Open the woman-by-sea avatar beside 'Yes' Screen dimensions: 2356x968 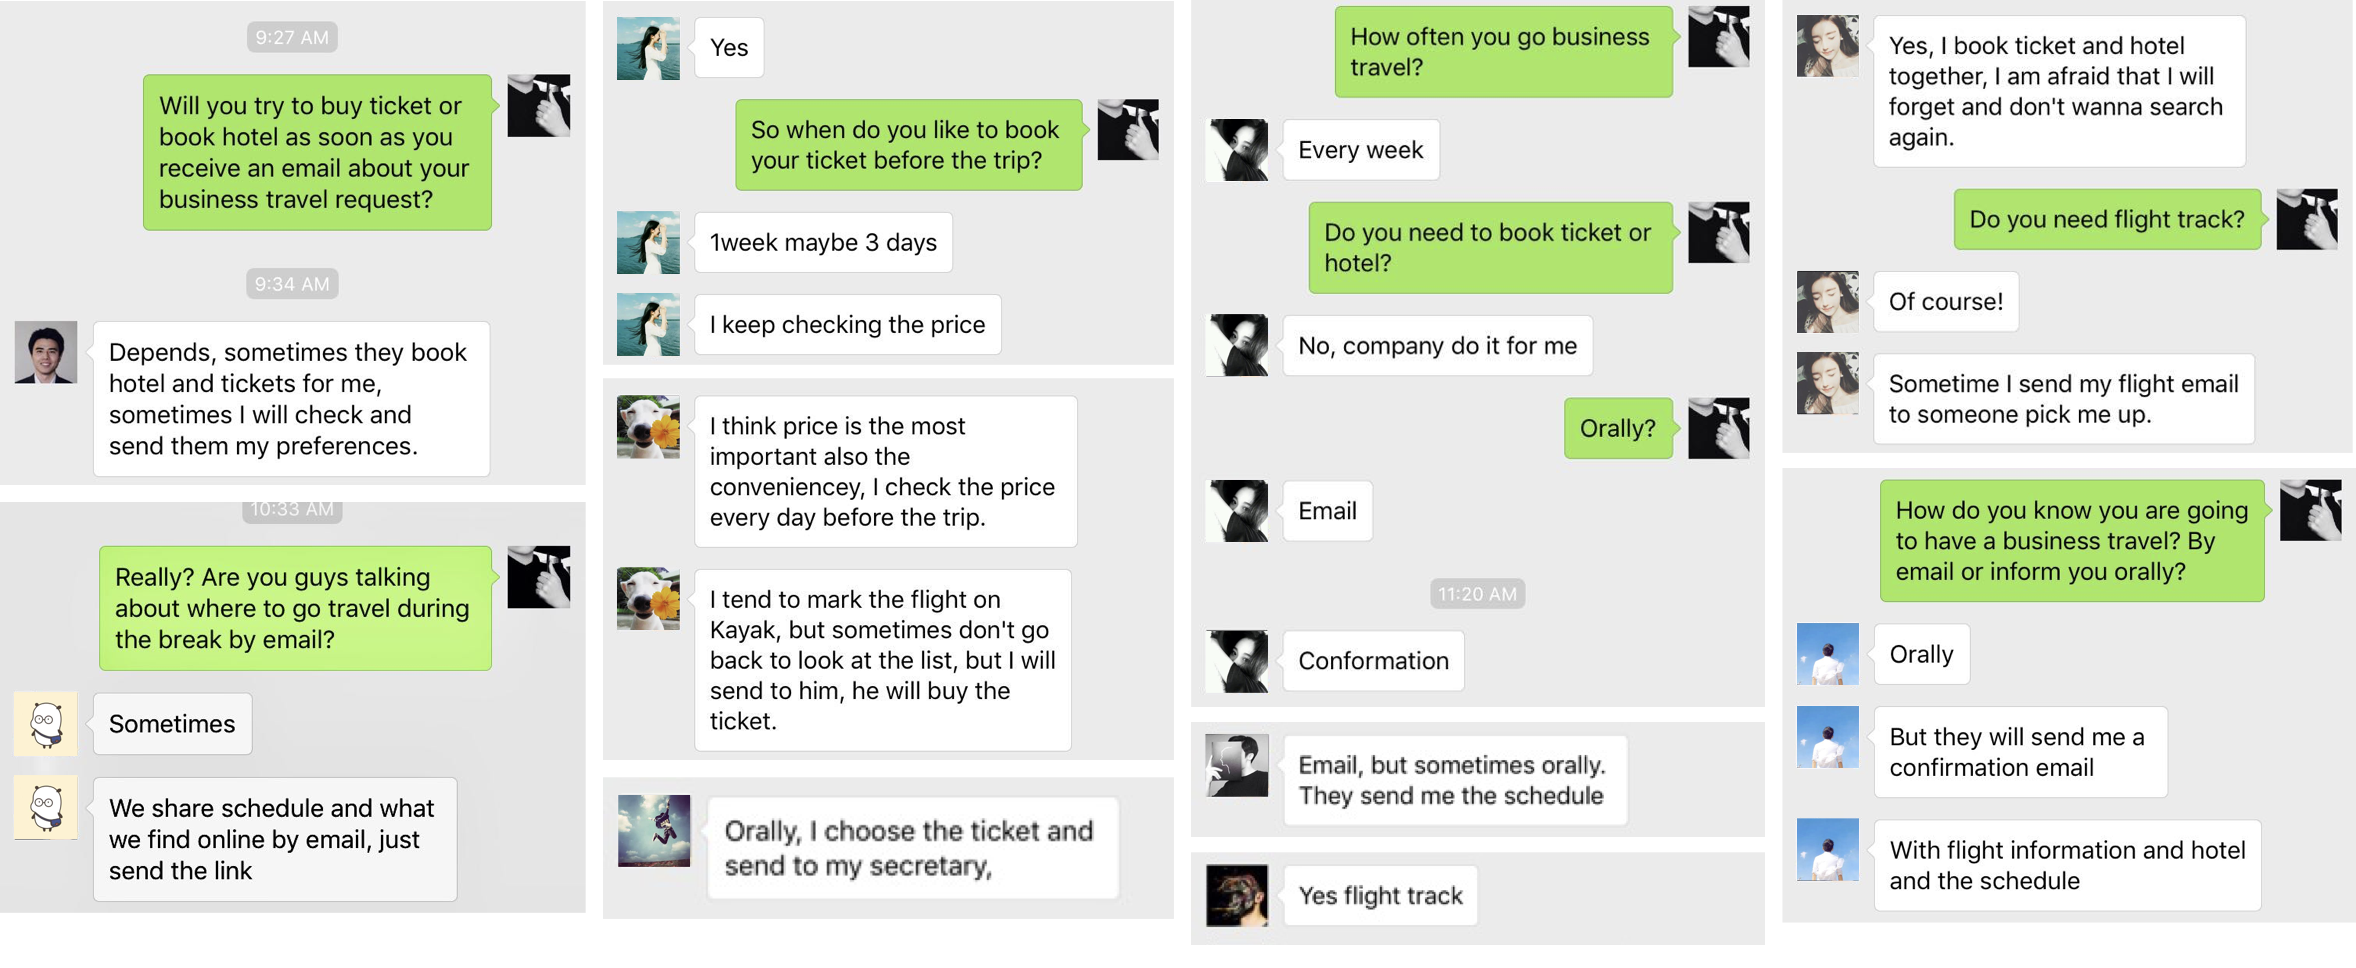[648, 48]
